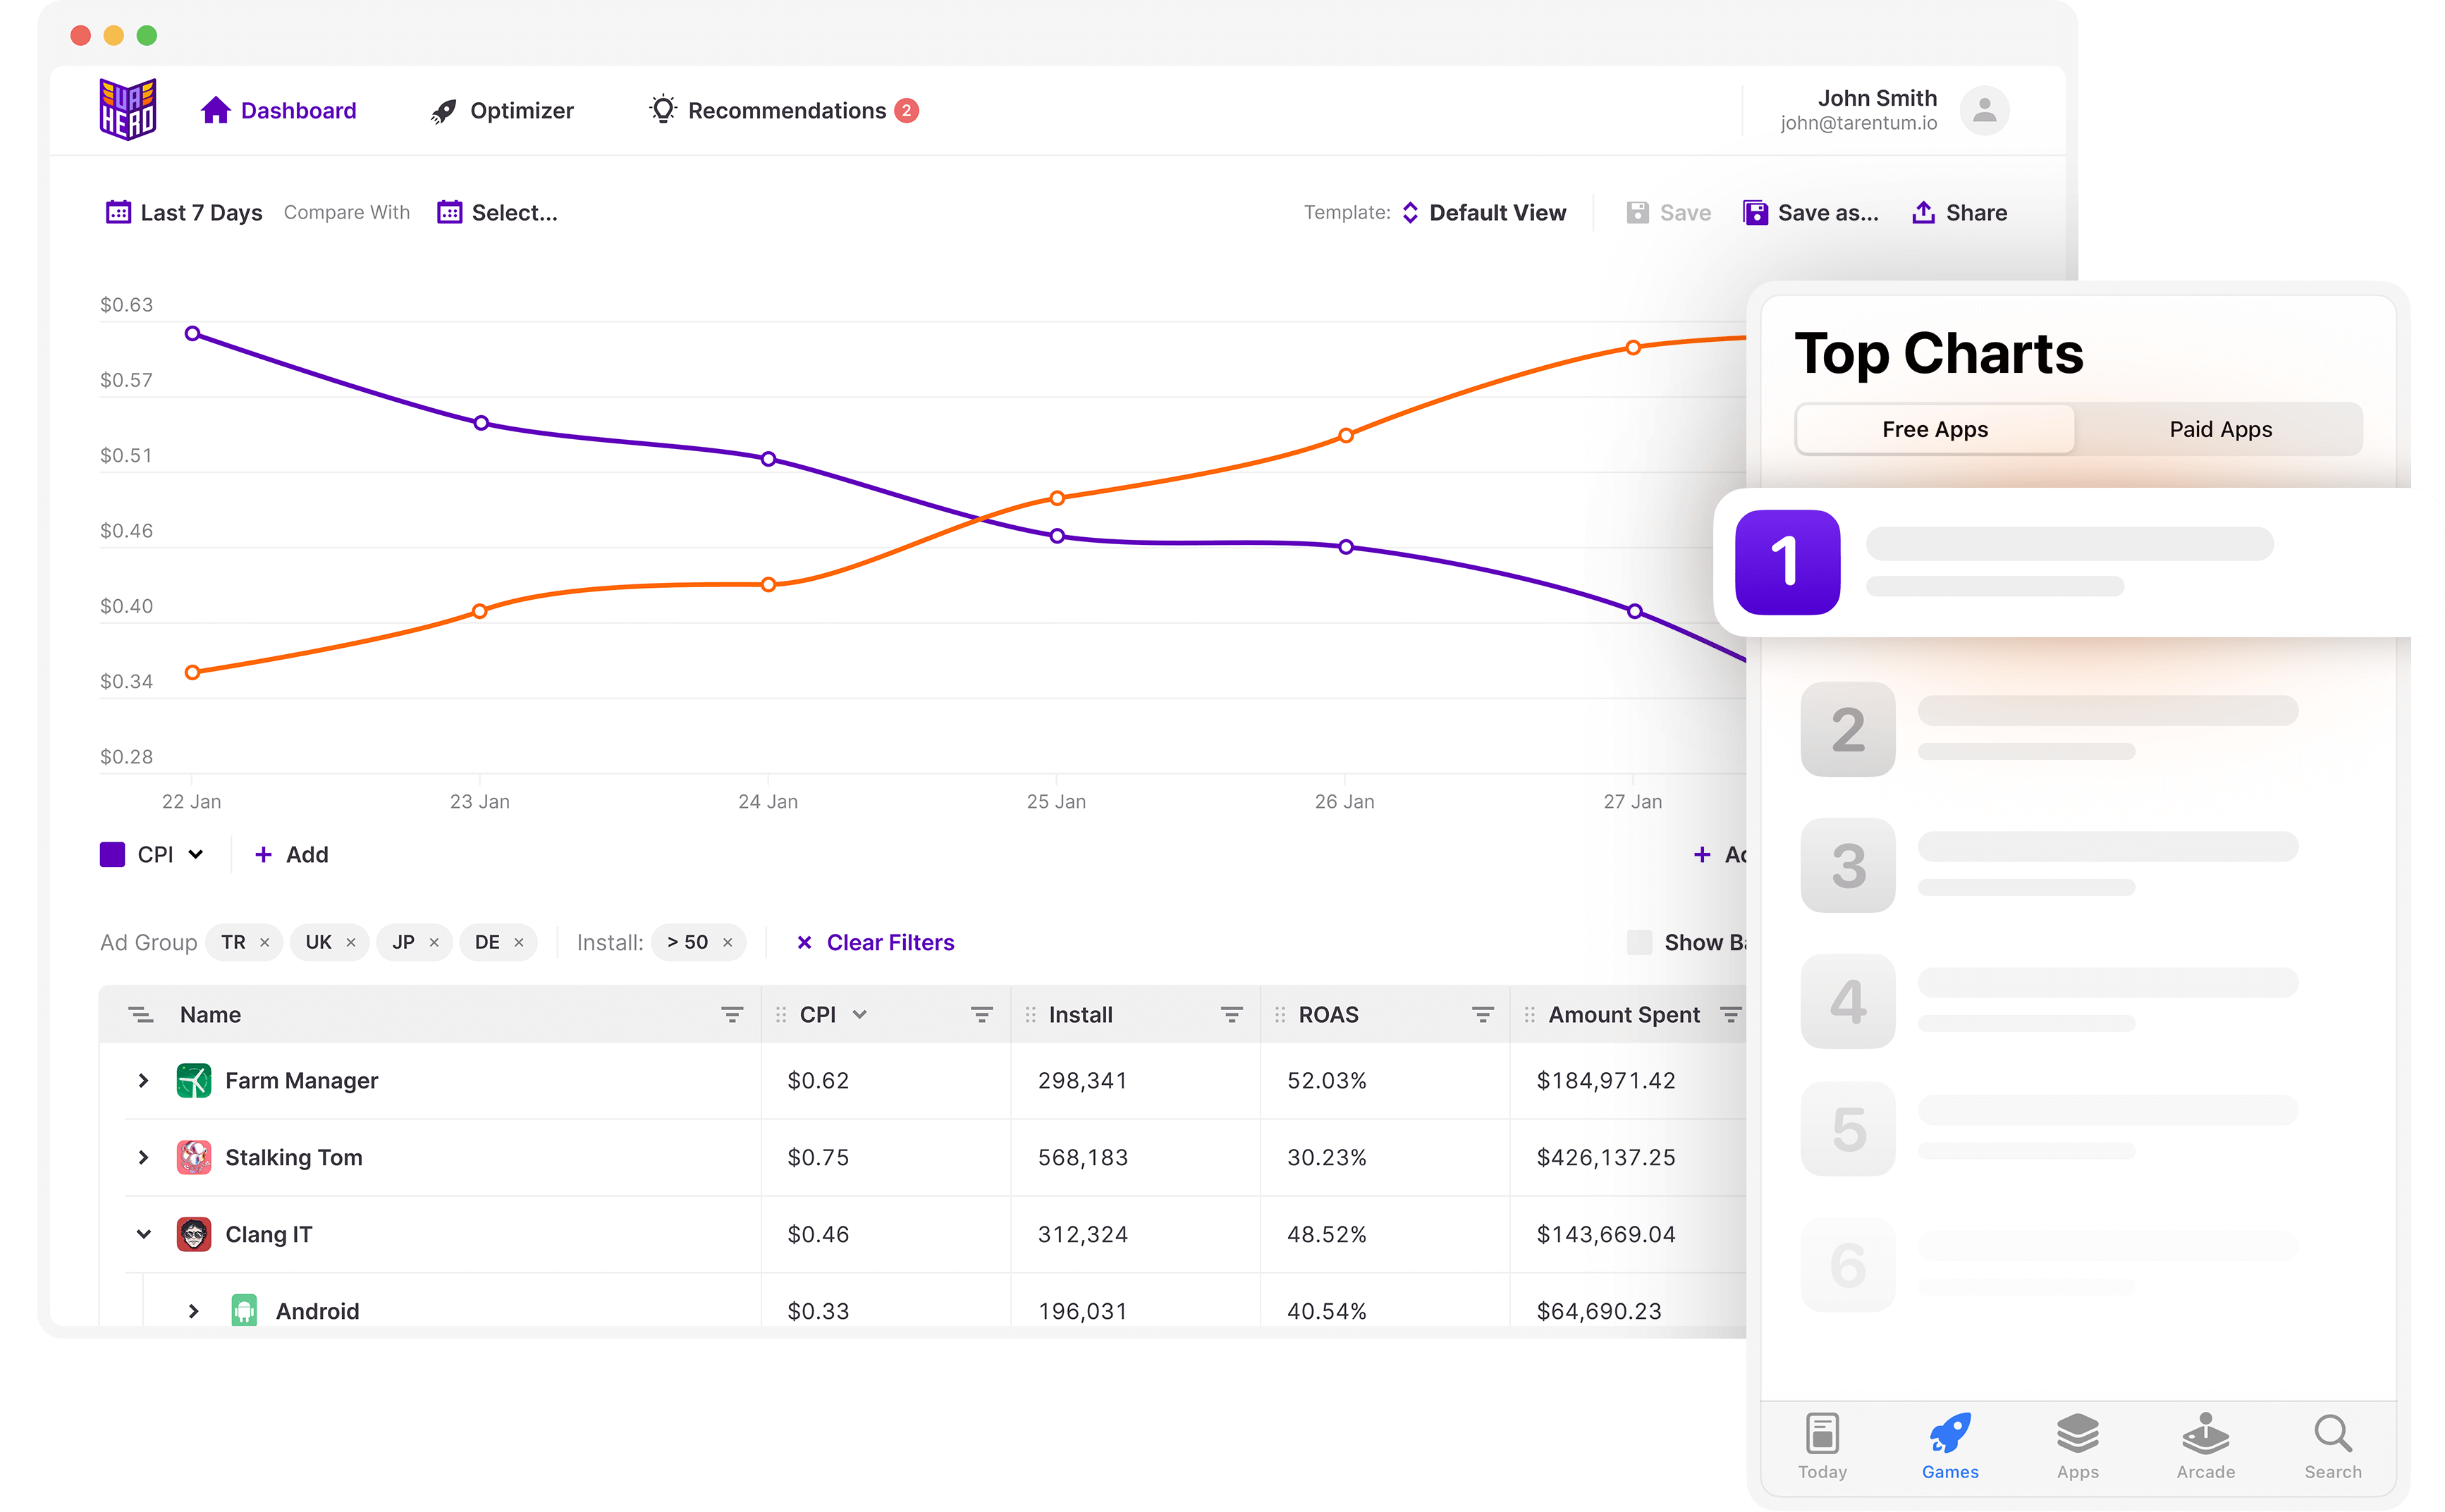Grab the Amount Spent column drag handle
This screenshot has height=1512, width=2445.
[x=1530, y=1014]
